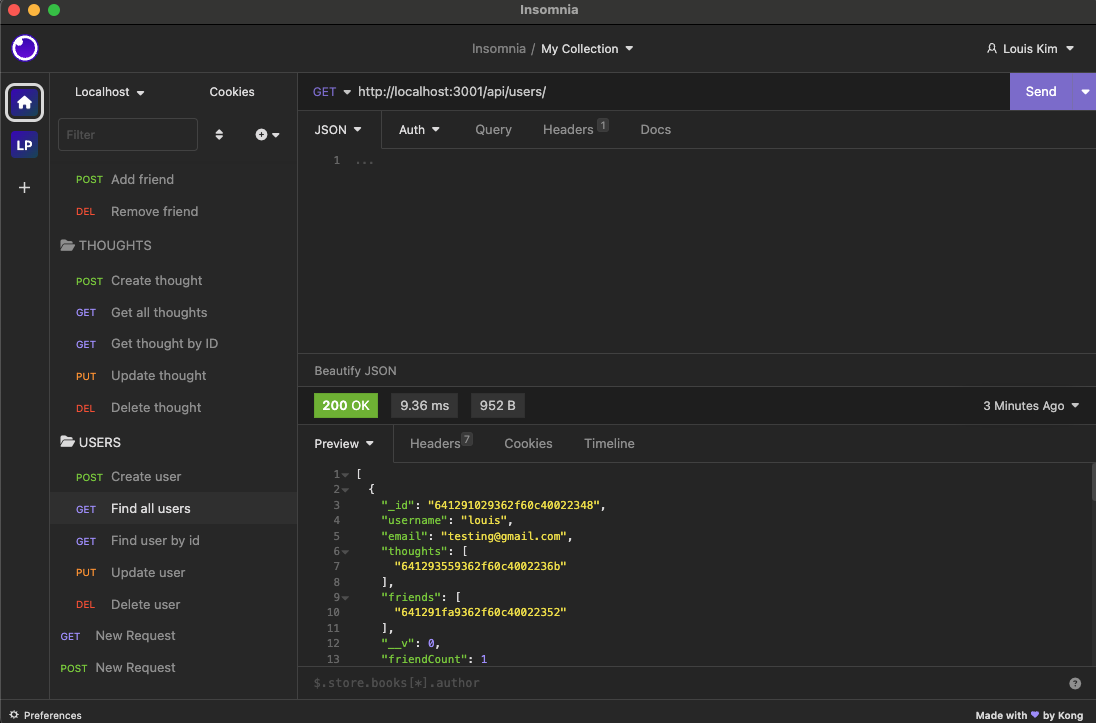Screen dimensions: 1096x723
Task: Select the LP project icon in sidebar
Action: click(24, 144)
